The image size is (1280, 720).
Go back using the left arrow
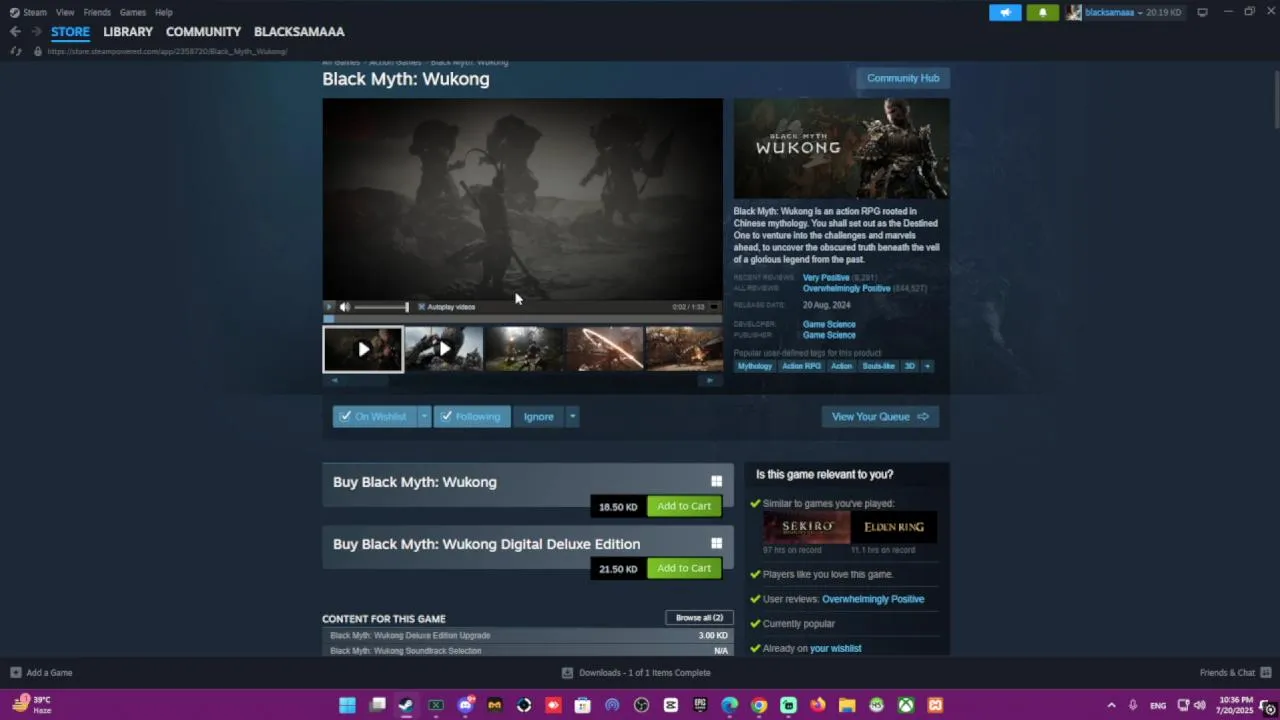pyautogui.click(x=15, y=32)
